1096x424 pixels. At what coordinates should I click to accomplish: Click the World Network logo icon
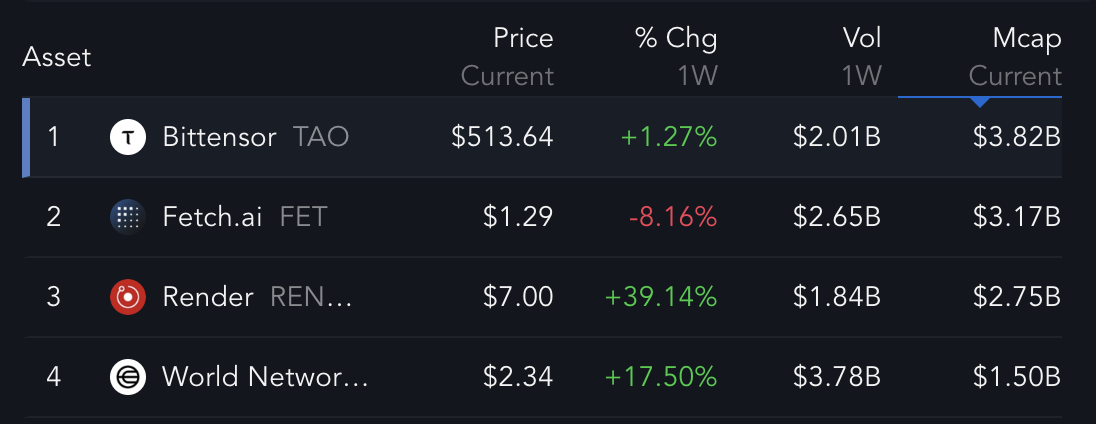pos(128,377)
